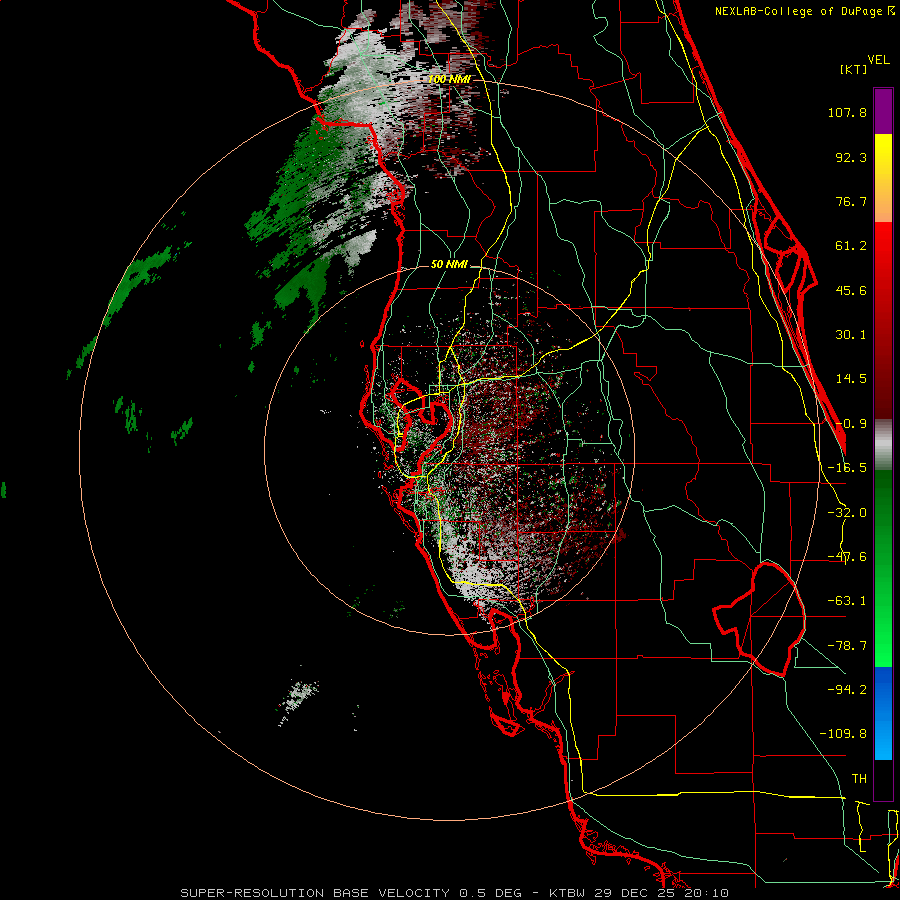Viewport: 900px width, 900px height.
Task: Click the VEL legend title
Action: tap(878, 60)
